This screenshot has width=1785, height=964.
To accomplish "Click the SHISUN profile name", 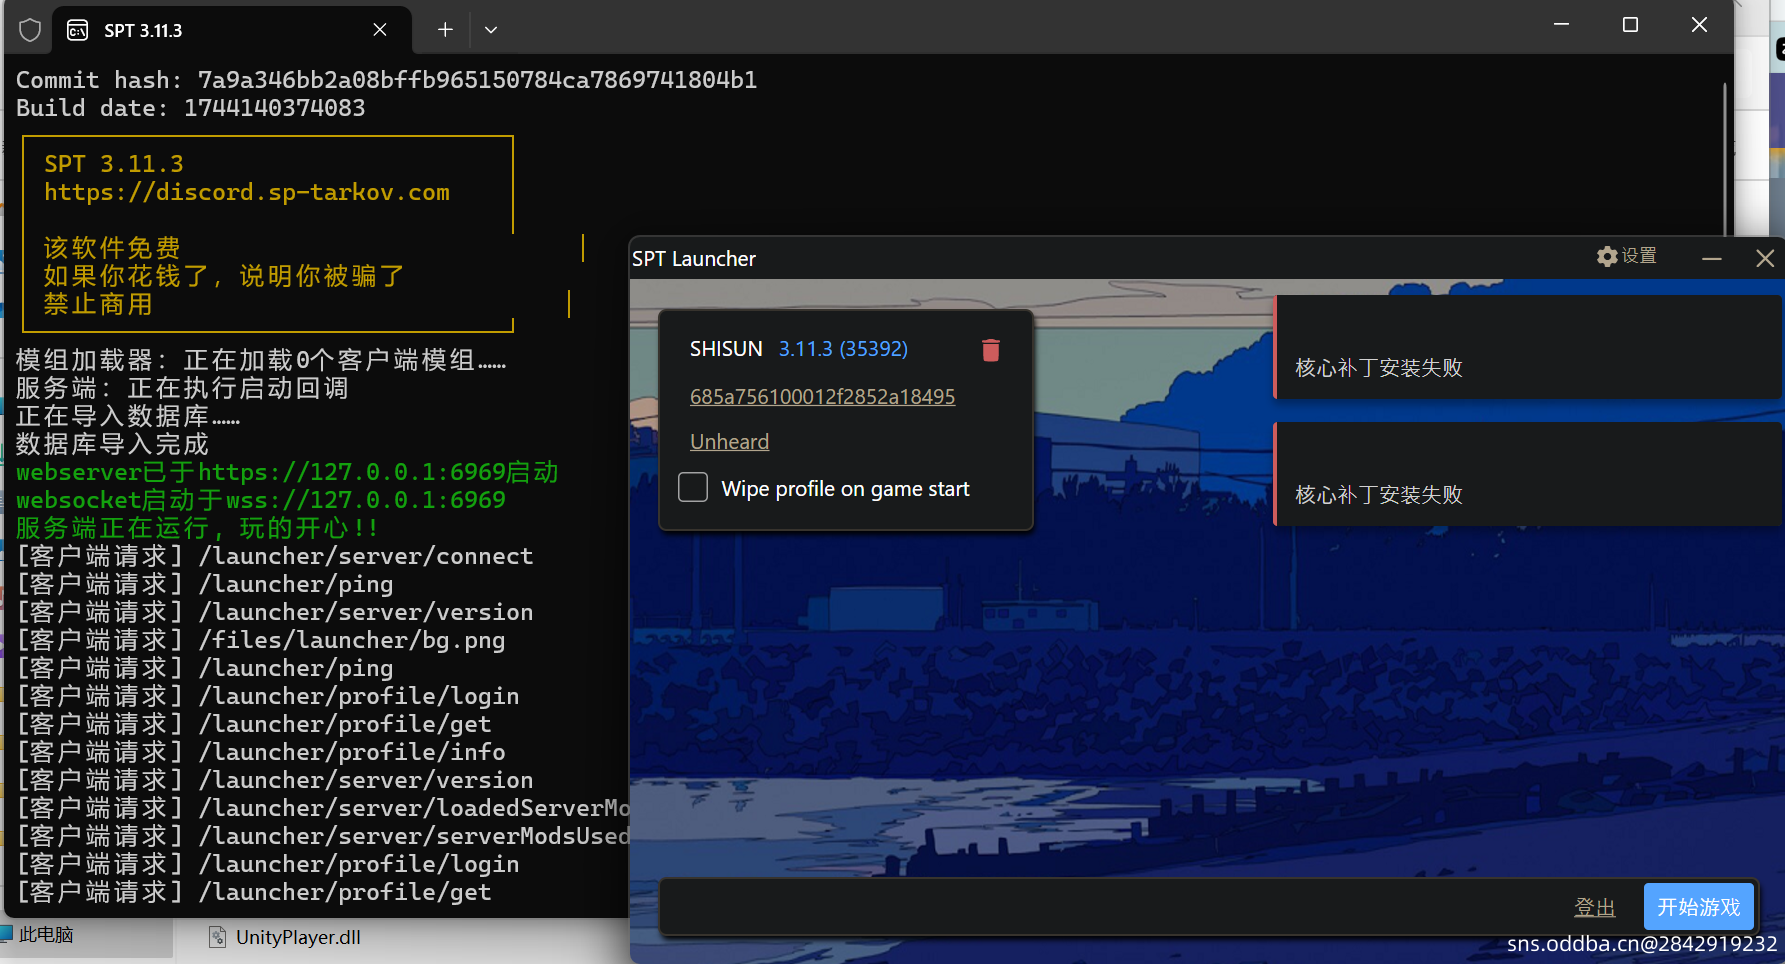I will click(x=726, y=349).
